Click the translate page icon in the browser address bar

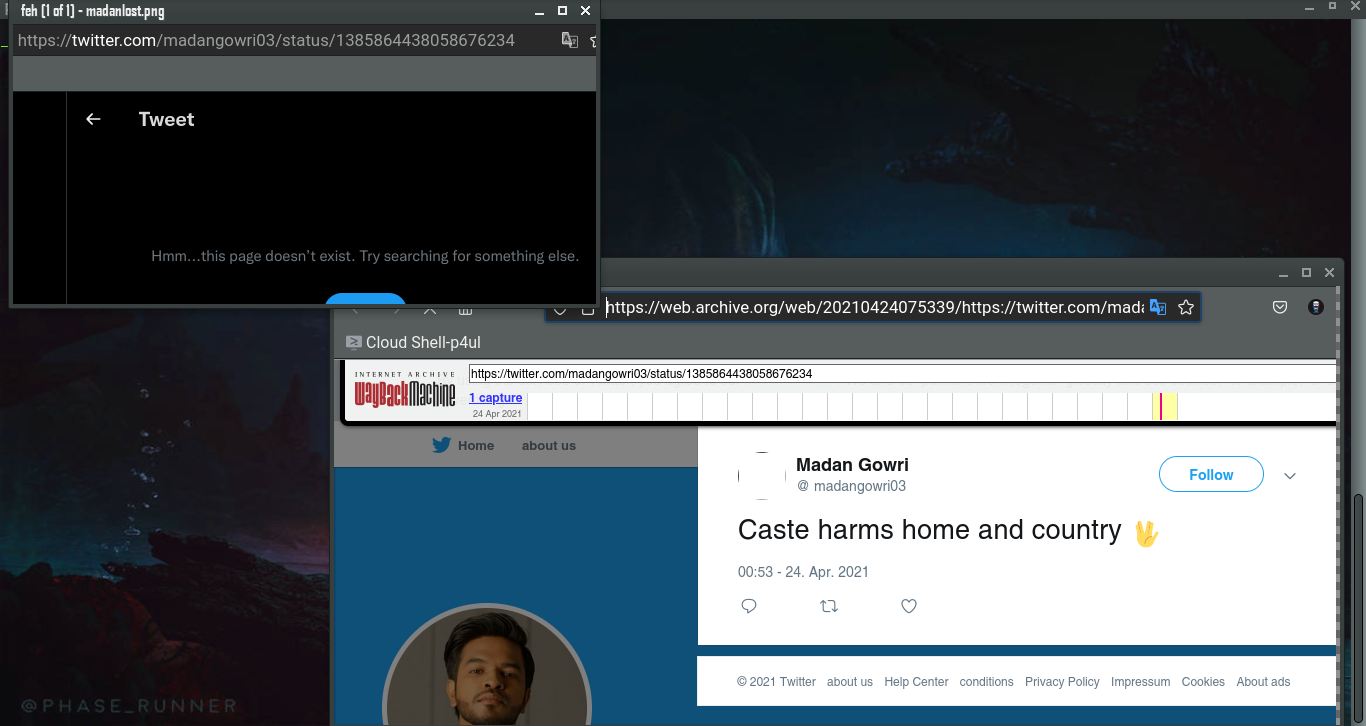[x=1158, y=307]
